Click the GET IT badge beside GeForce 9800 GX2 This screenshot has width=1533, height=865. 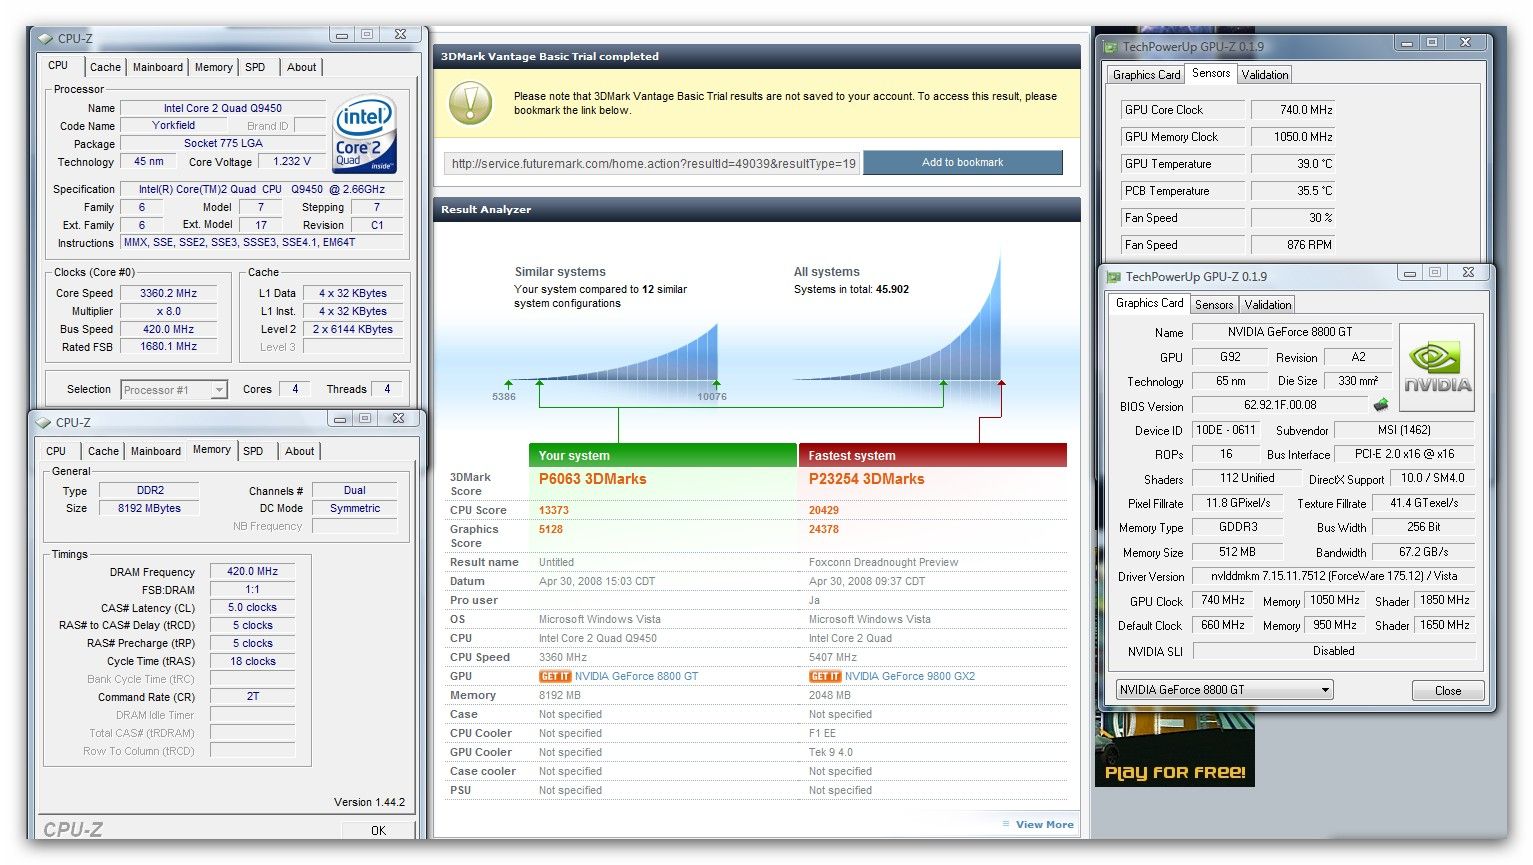824,677
